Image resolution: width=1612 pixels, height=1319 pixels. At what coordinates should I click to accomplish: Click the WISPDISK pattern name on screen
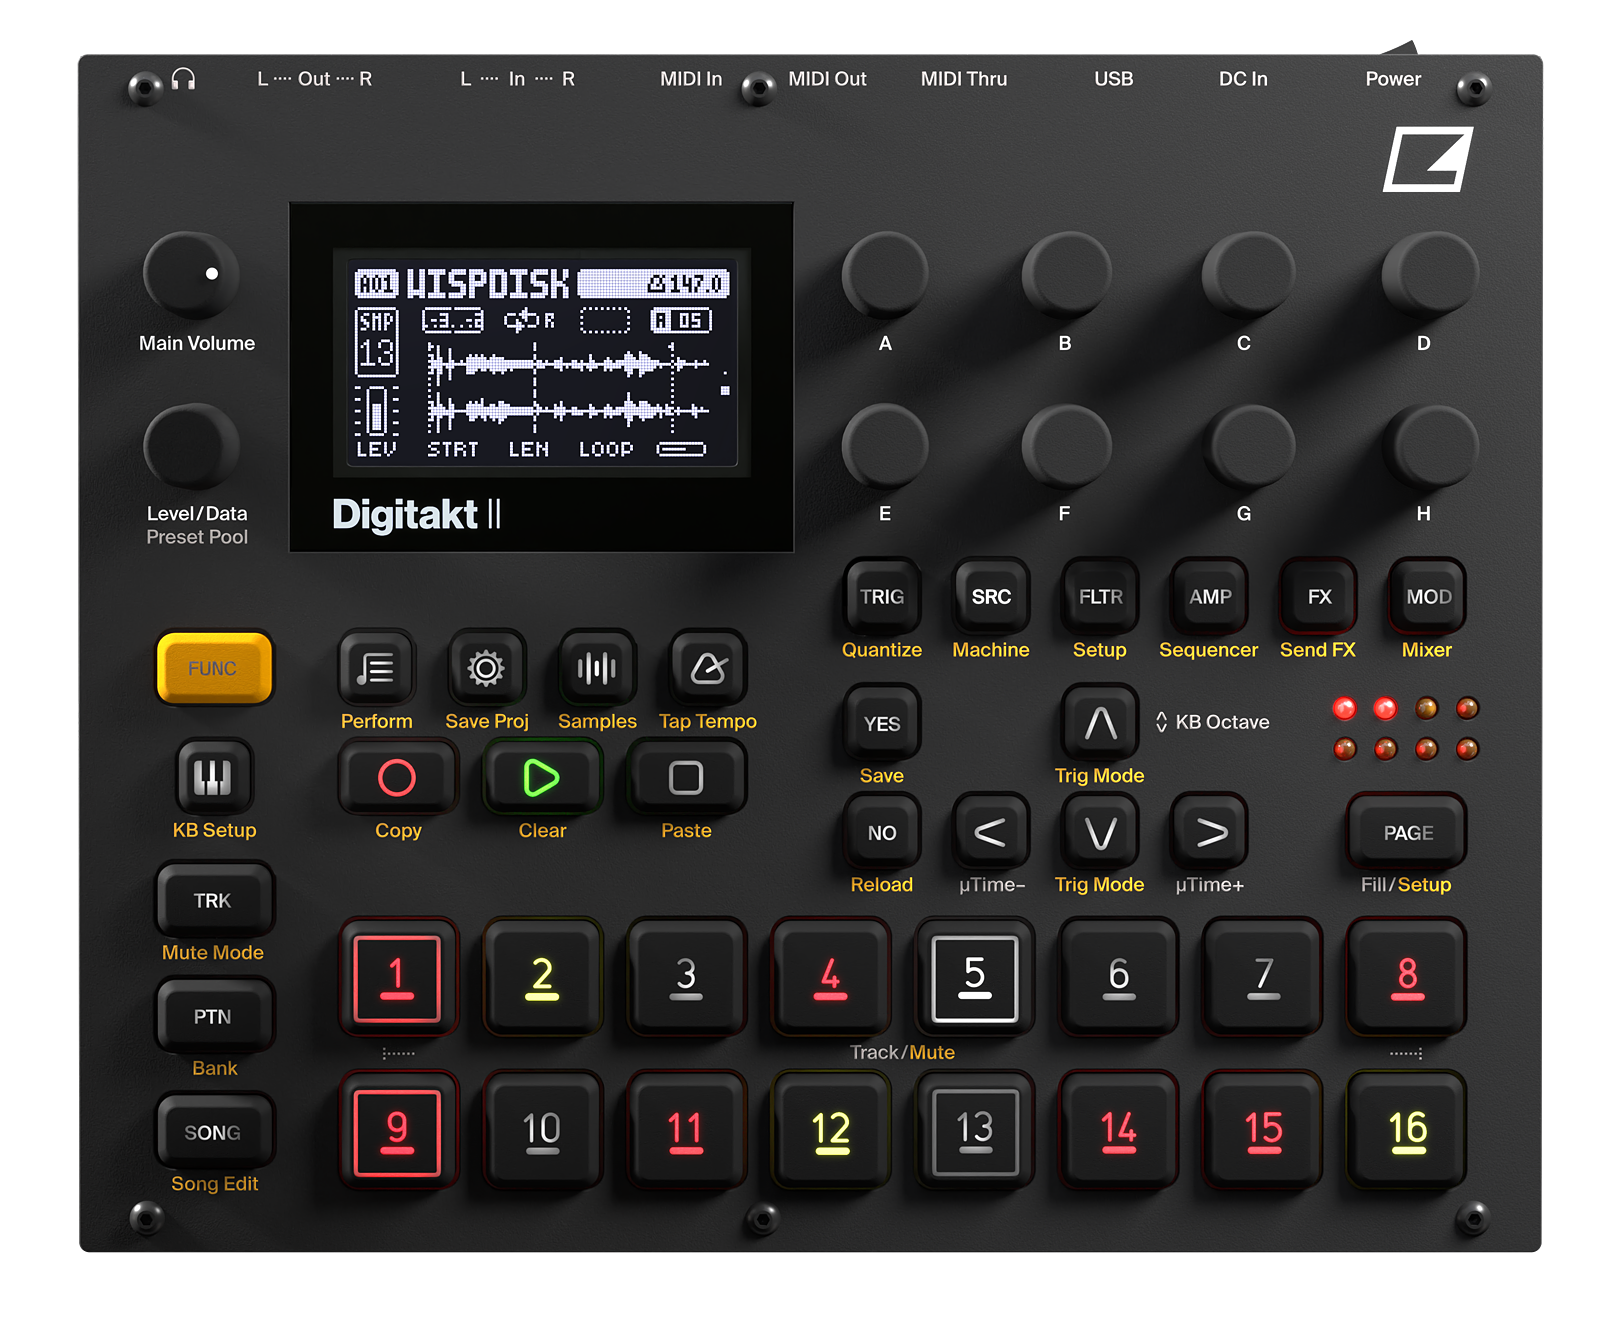tap(488, 284)
